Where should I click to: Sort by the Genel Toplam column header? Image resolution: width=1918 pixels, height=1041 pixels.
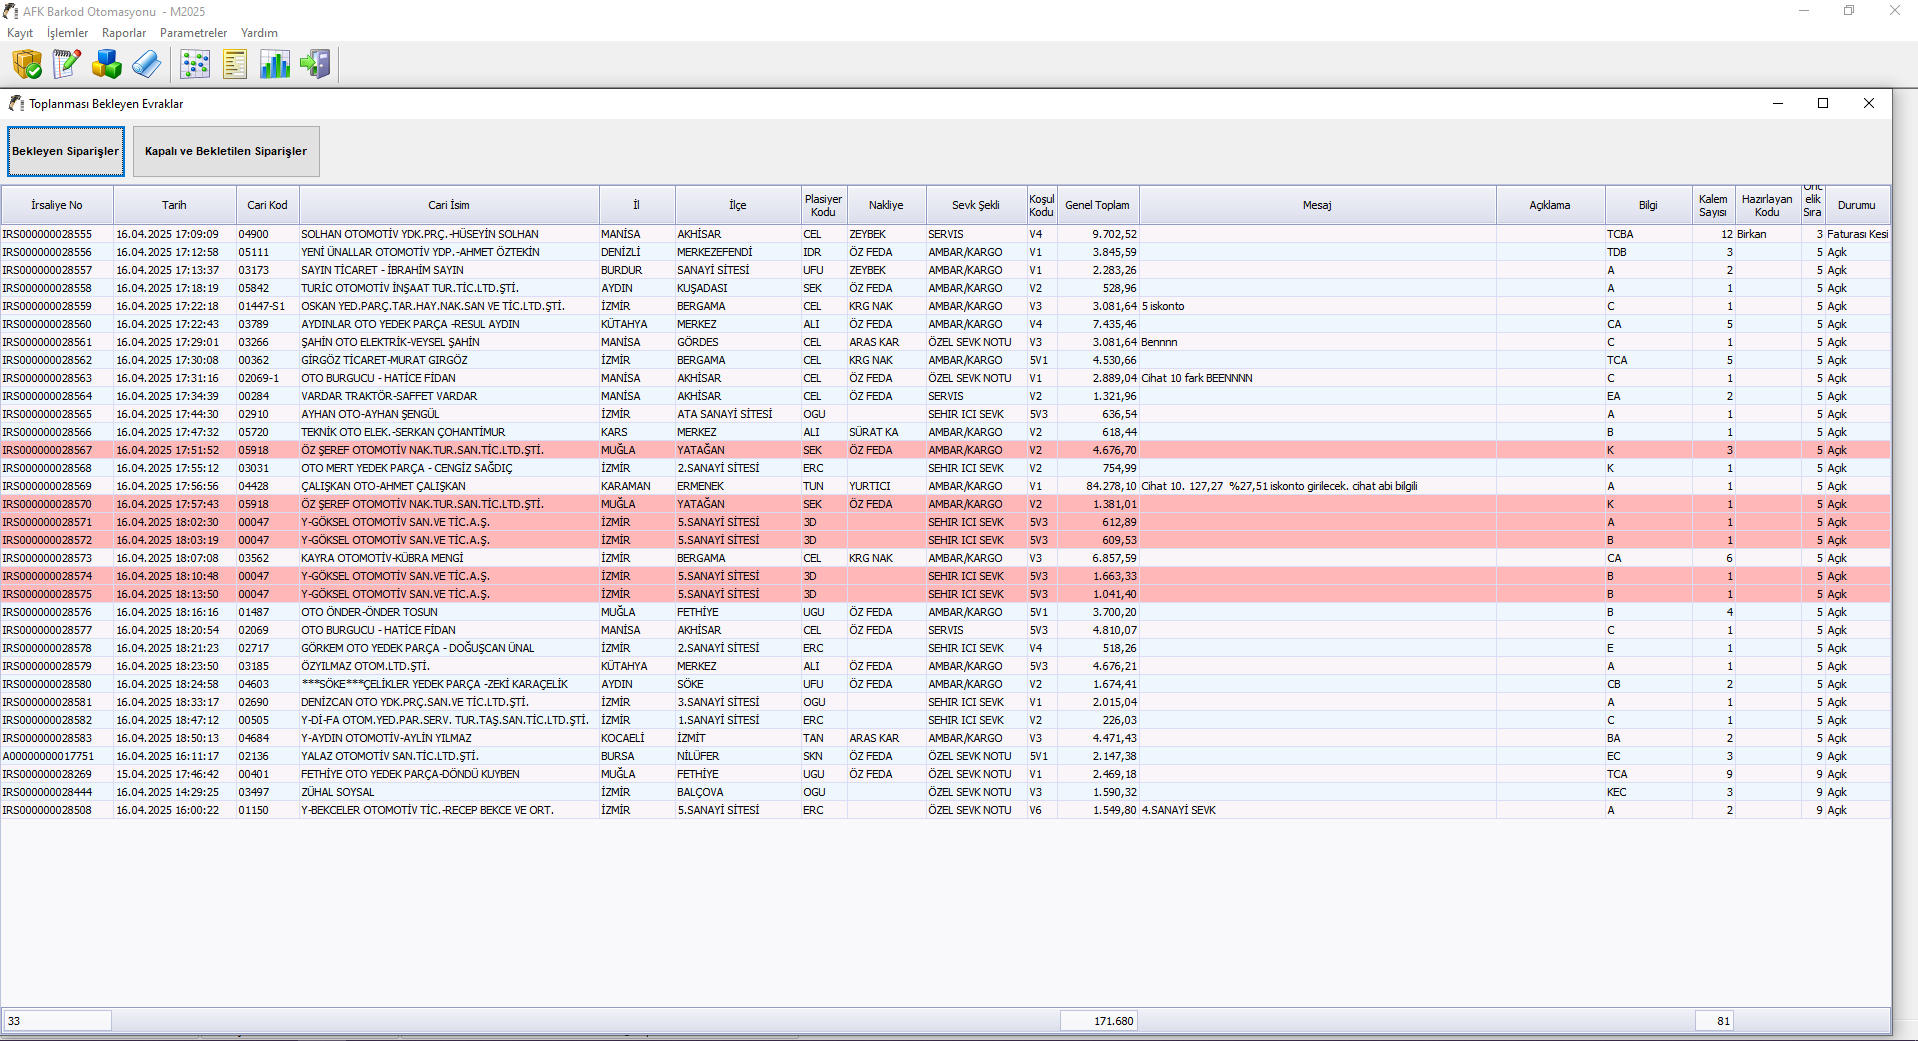(x=1097, y=205)
